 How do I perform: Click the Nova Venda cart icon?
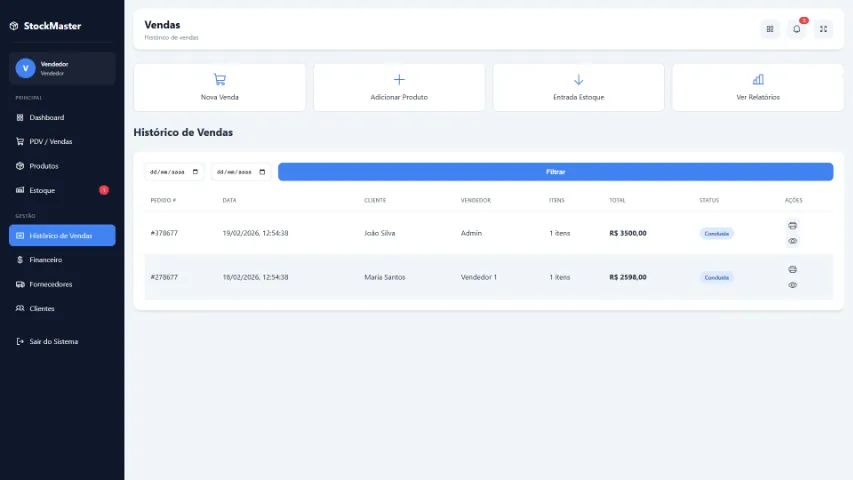pyautogui.click(x=219, y=80)
